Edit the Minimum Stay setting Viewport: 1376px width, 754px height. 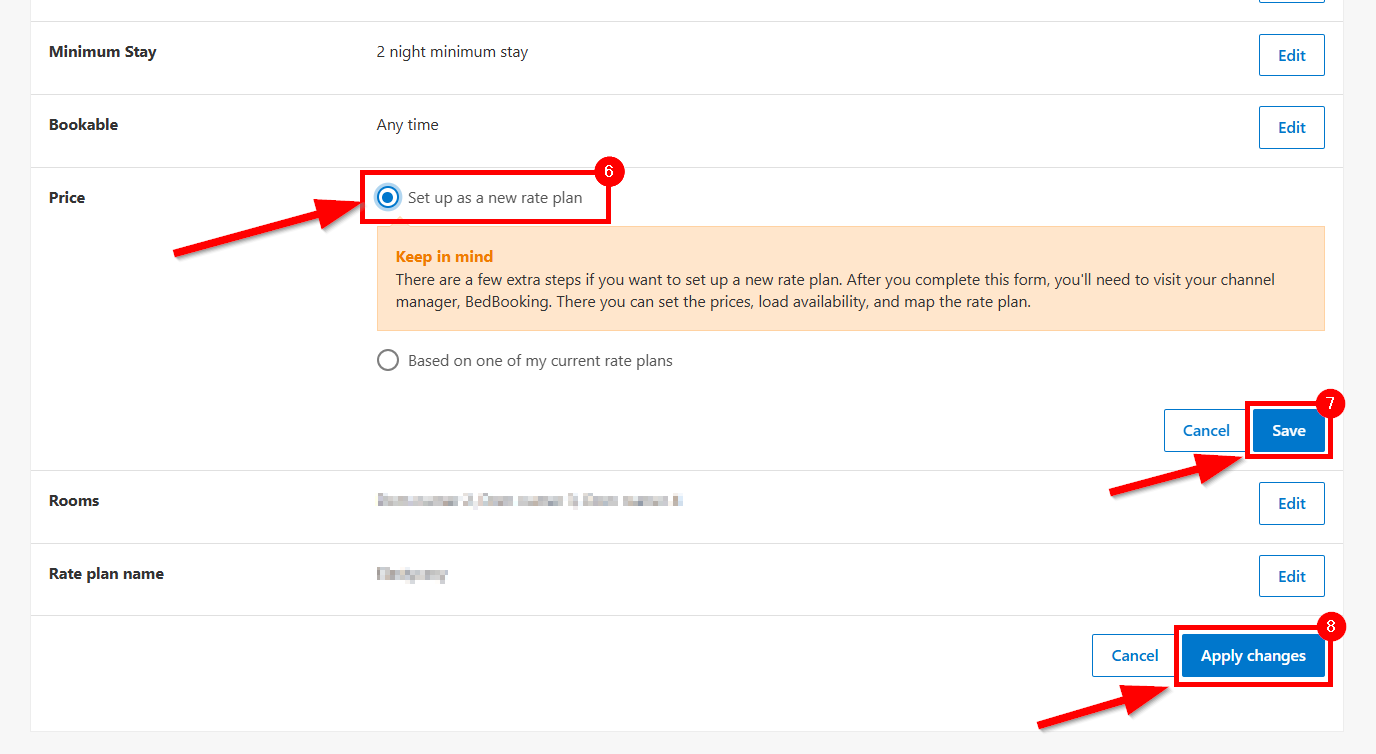click(1291, 55)
